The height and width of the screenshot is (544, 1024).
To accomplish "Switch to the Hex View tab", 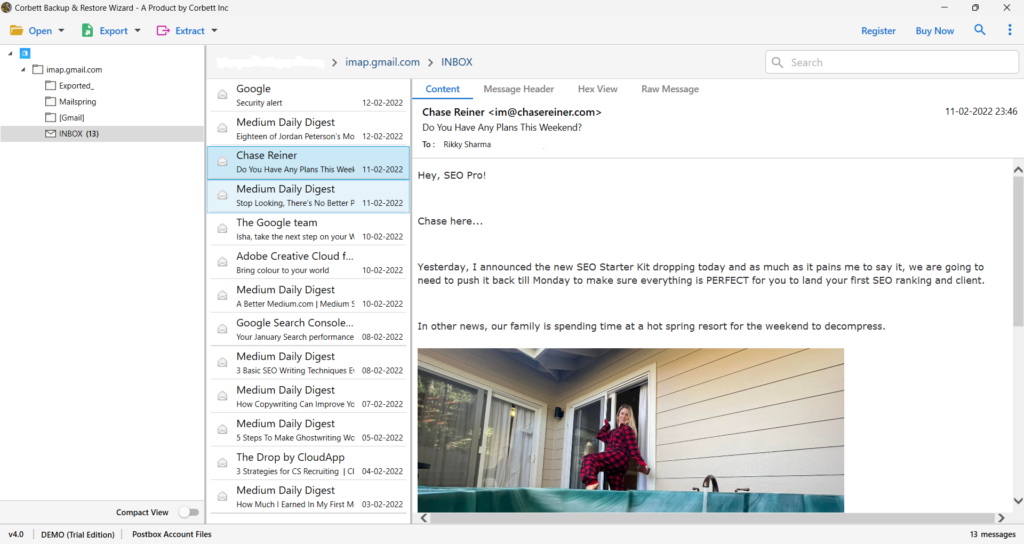I will (598, 89).
